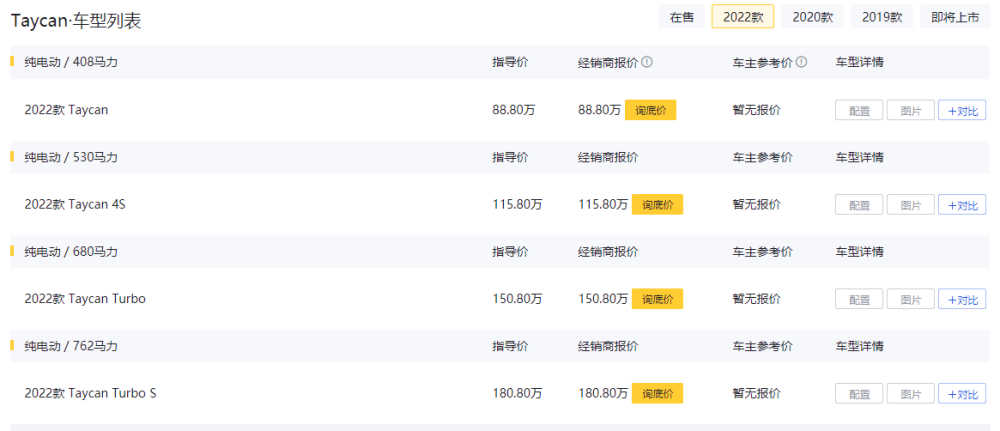Open the 2022款 Taycan Turbo S link
The image size is (1000, 431).
tap(91, 393)
